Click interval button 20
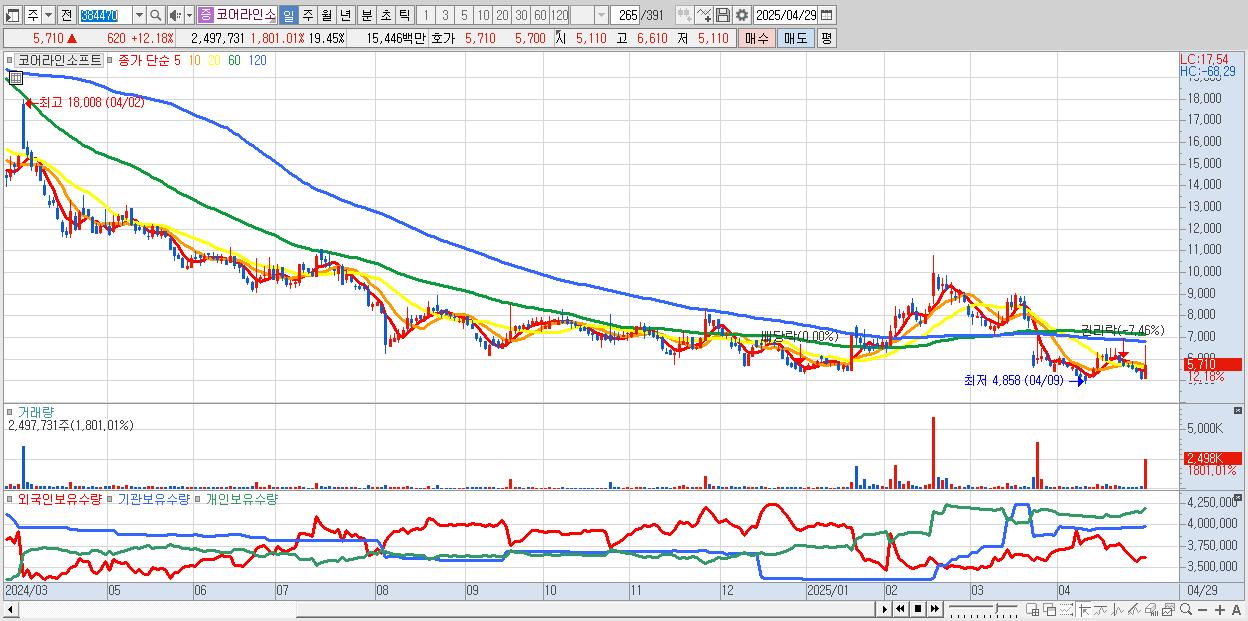 coord(502,16)
